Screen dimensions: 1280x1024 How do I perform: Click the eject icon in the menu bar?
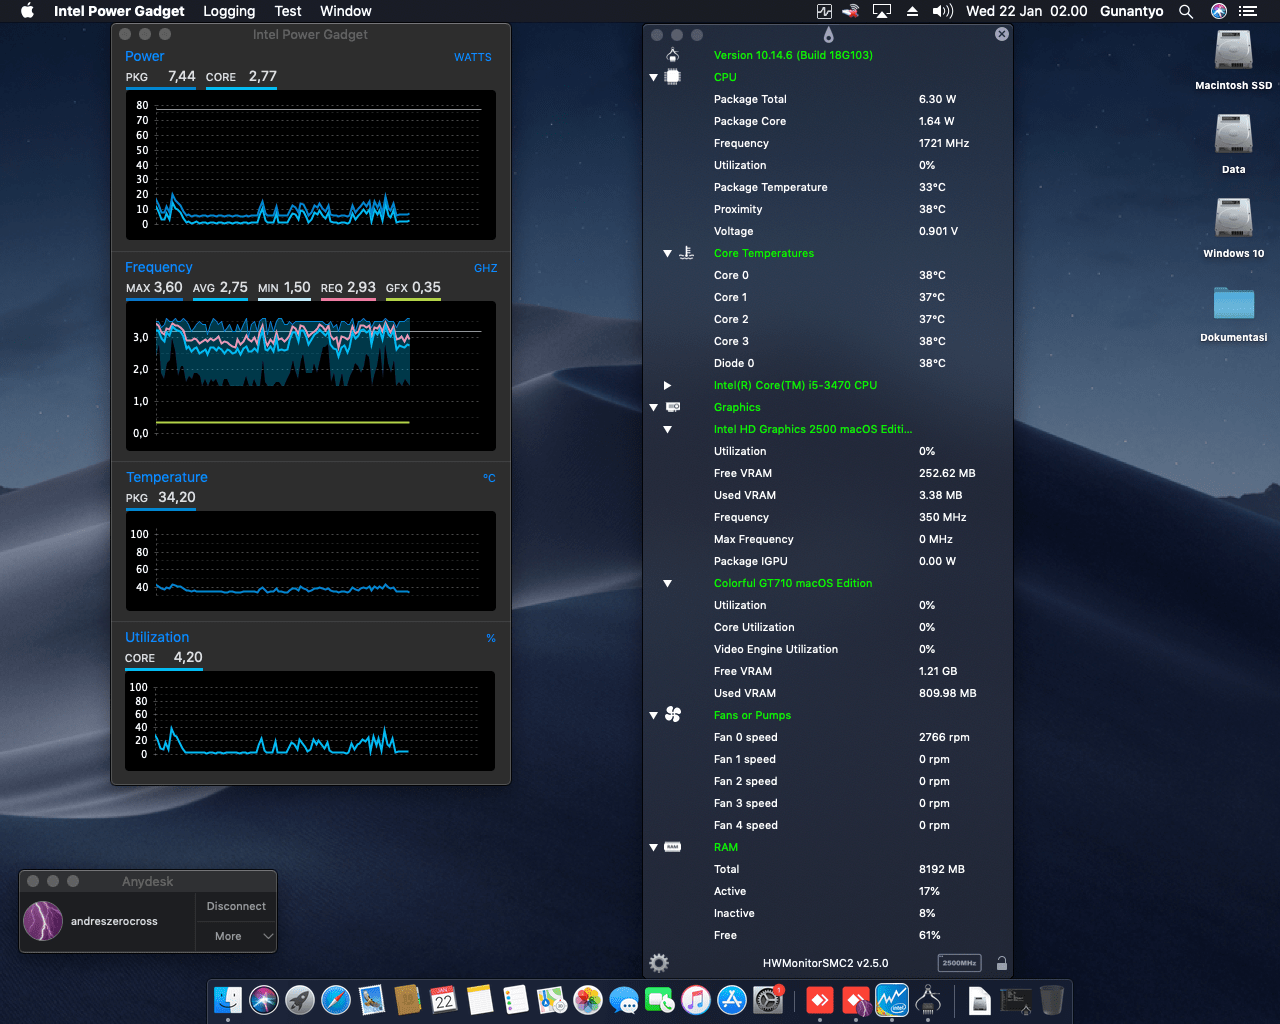(x=913, y=11)
